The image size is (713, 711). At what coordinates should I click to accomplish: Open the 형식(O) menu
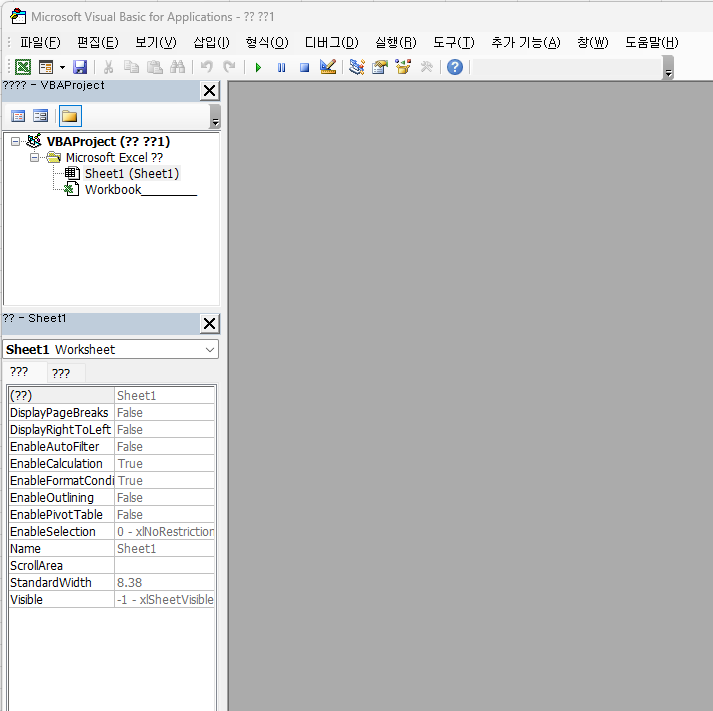pyautogui.click(x=267, y=43)
